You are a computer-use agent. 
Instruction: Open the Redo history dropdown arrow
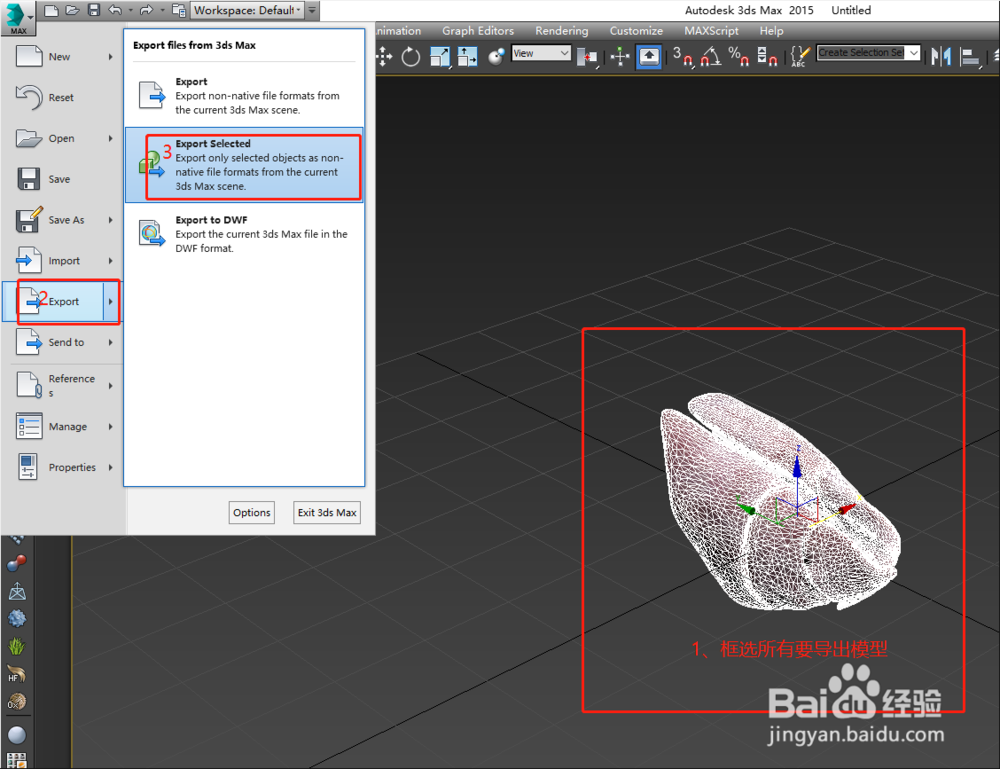click(x=162, y=10)
